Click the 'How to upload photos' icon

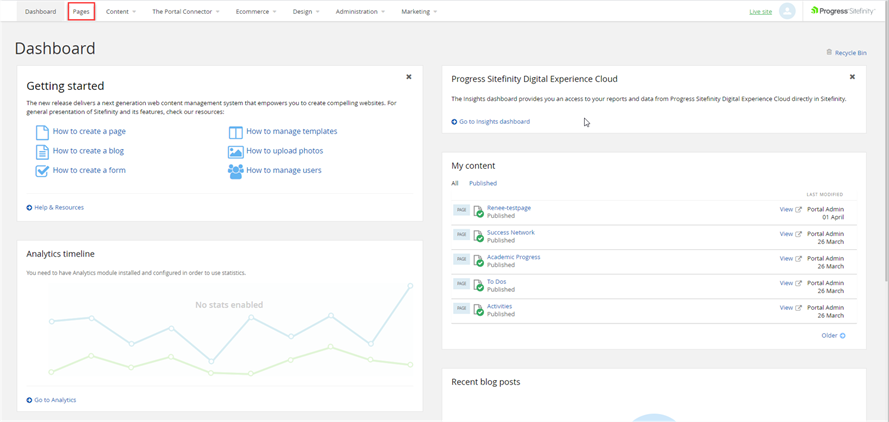(x=236, y=151)
